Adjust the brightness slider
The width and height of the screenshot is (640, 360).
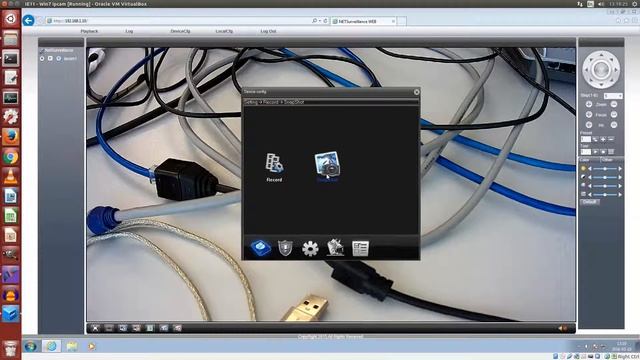click(605, 169)
